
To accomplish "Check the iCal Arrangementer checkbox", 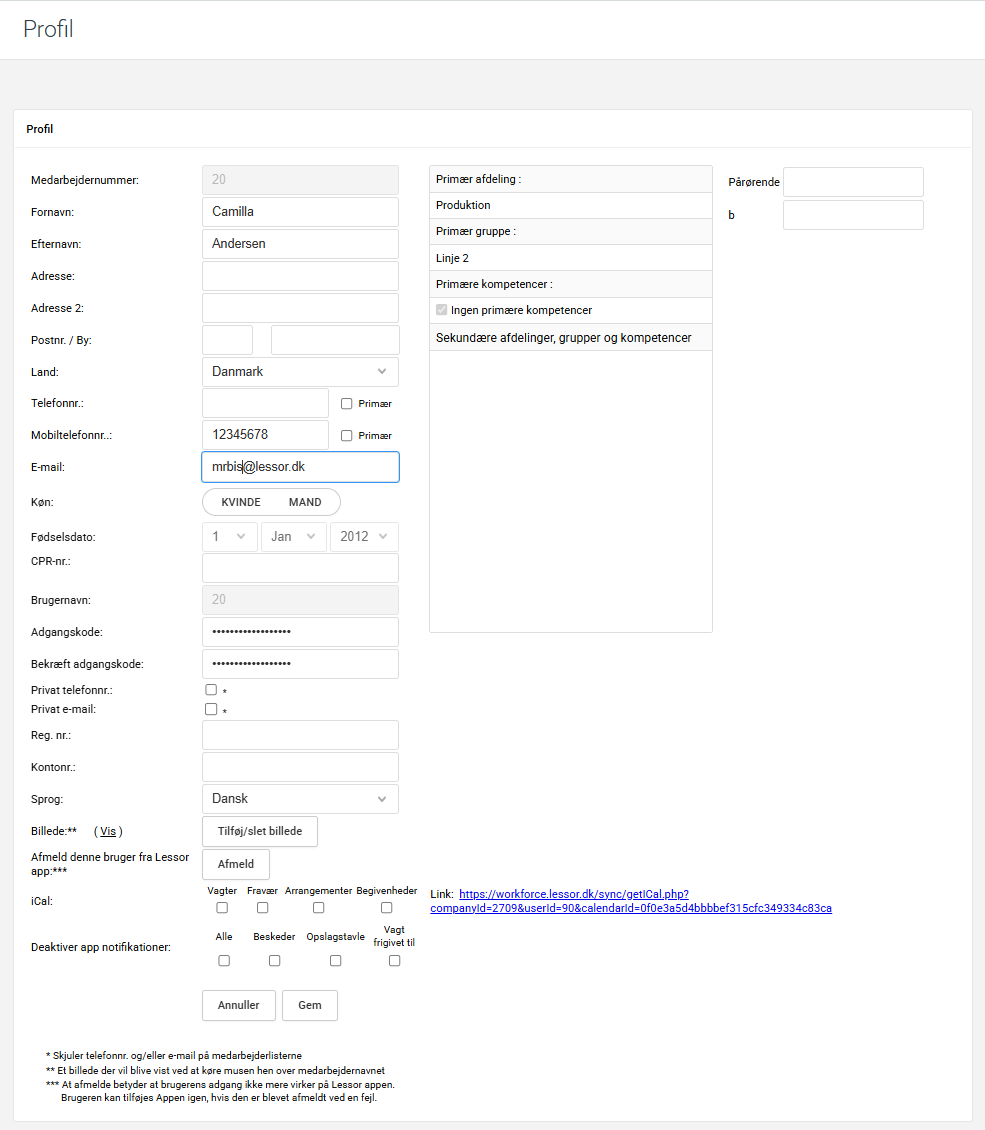I will [318, 908].
